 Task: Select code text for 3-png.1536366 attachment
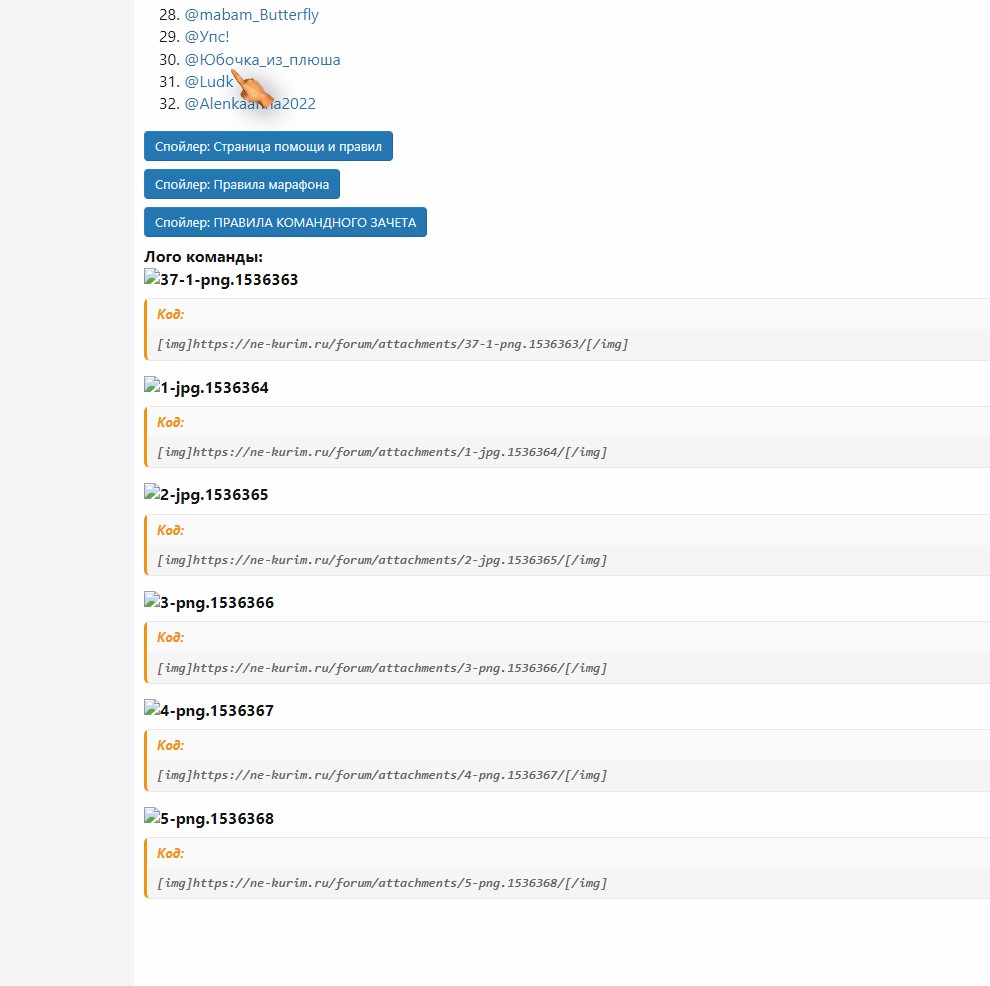point(382,668)
